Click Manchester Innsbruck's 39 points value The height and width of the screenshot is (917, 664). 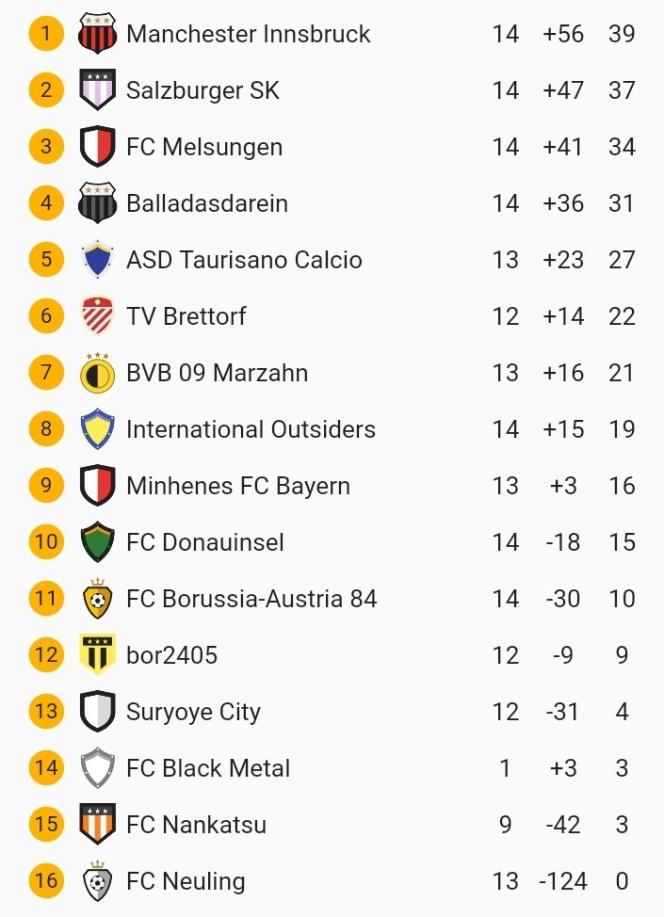pyautogui.click(x=621, y=34)
